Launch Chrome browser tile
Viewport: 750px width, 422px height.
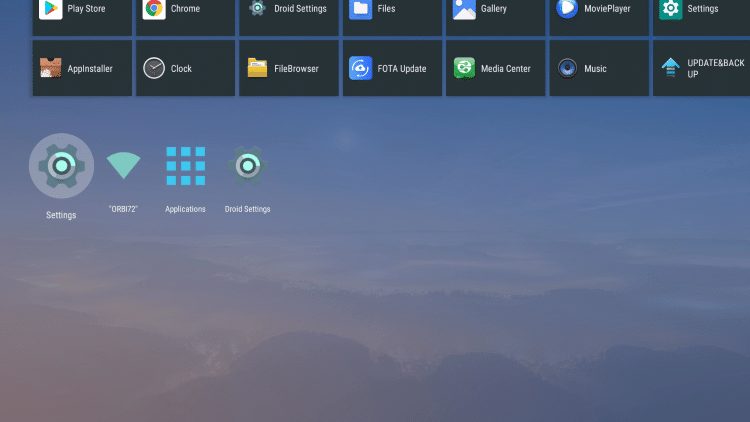click(x=186, y=17)
